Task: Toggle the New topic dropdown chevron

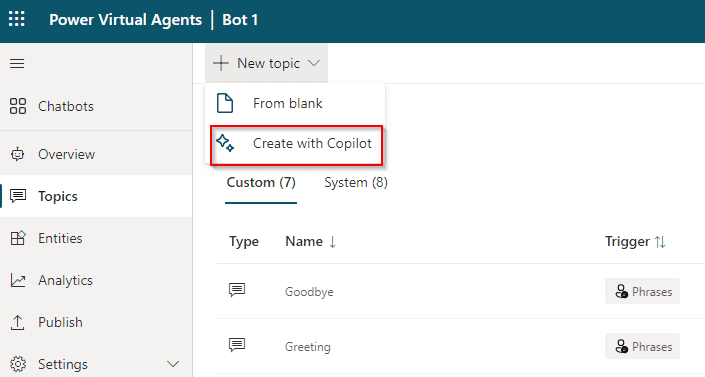Action: click(314, 63)
